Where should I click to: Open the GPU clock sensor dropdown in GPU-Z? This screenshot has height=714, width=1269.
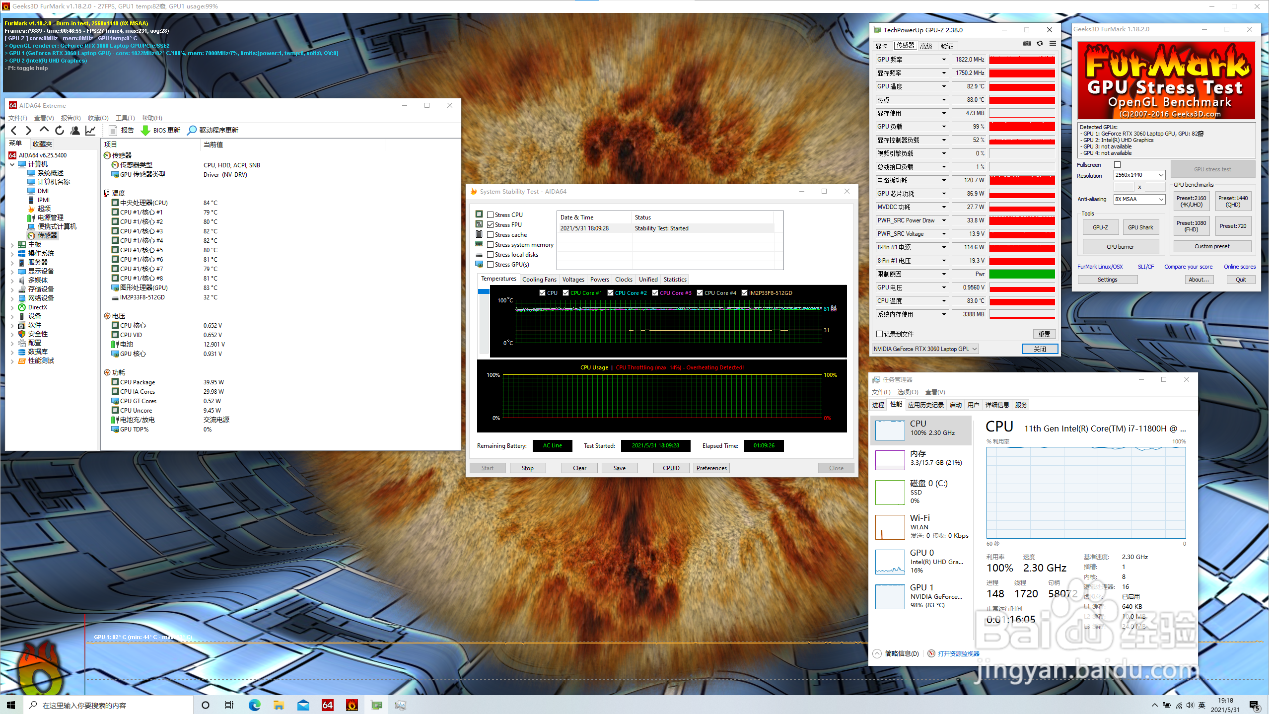(x=944, y=59)
